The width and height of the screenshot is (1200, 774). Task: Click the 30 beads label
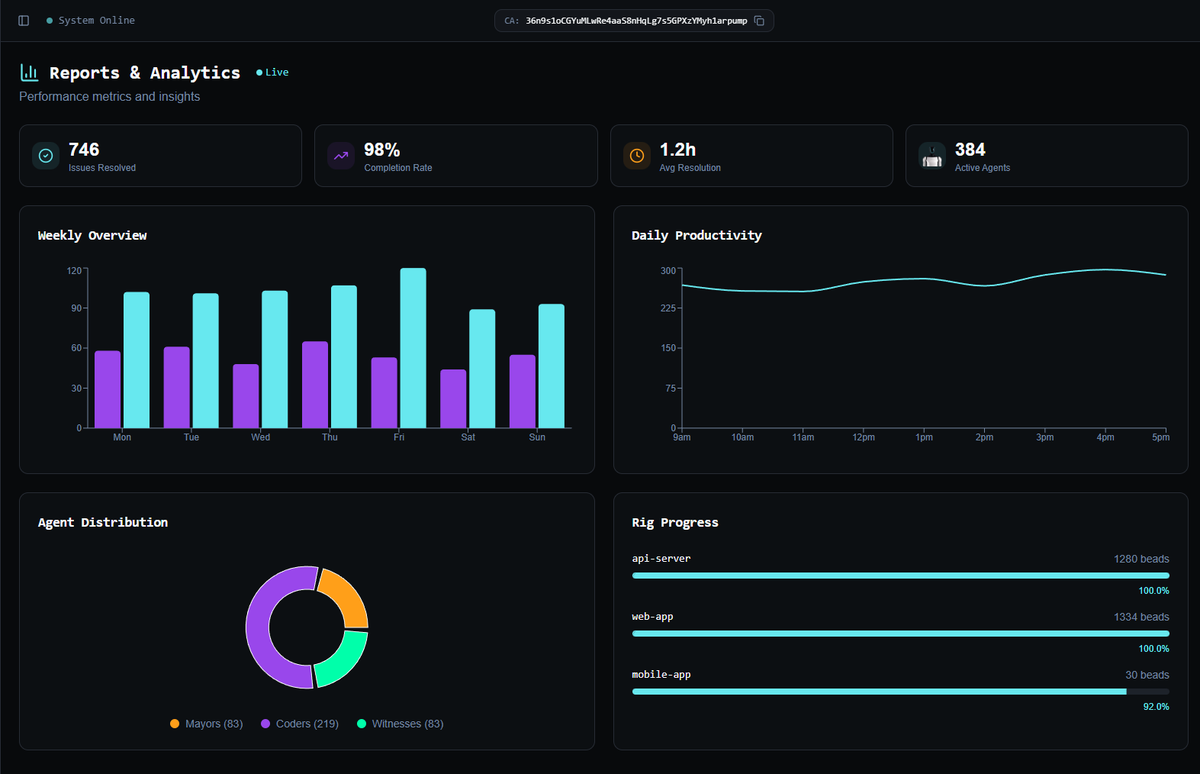[1147, 674]
